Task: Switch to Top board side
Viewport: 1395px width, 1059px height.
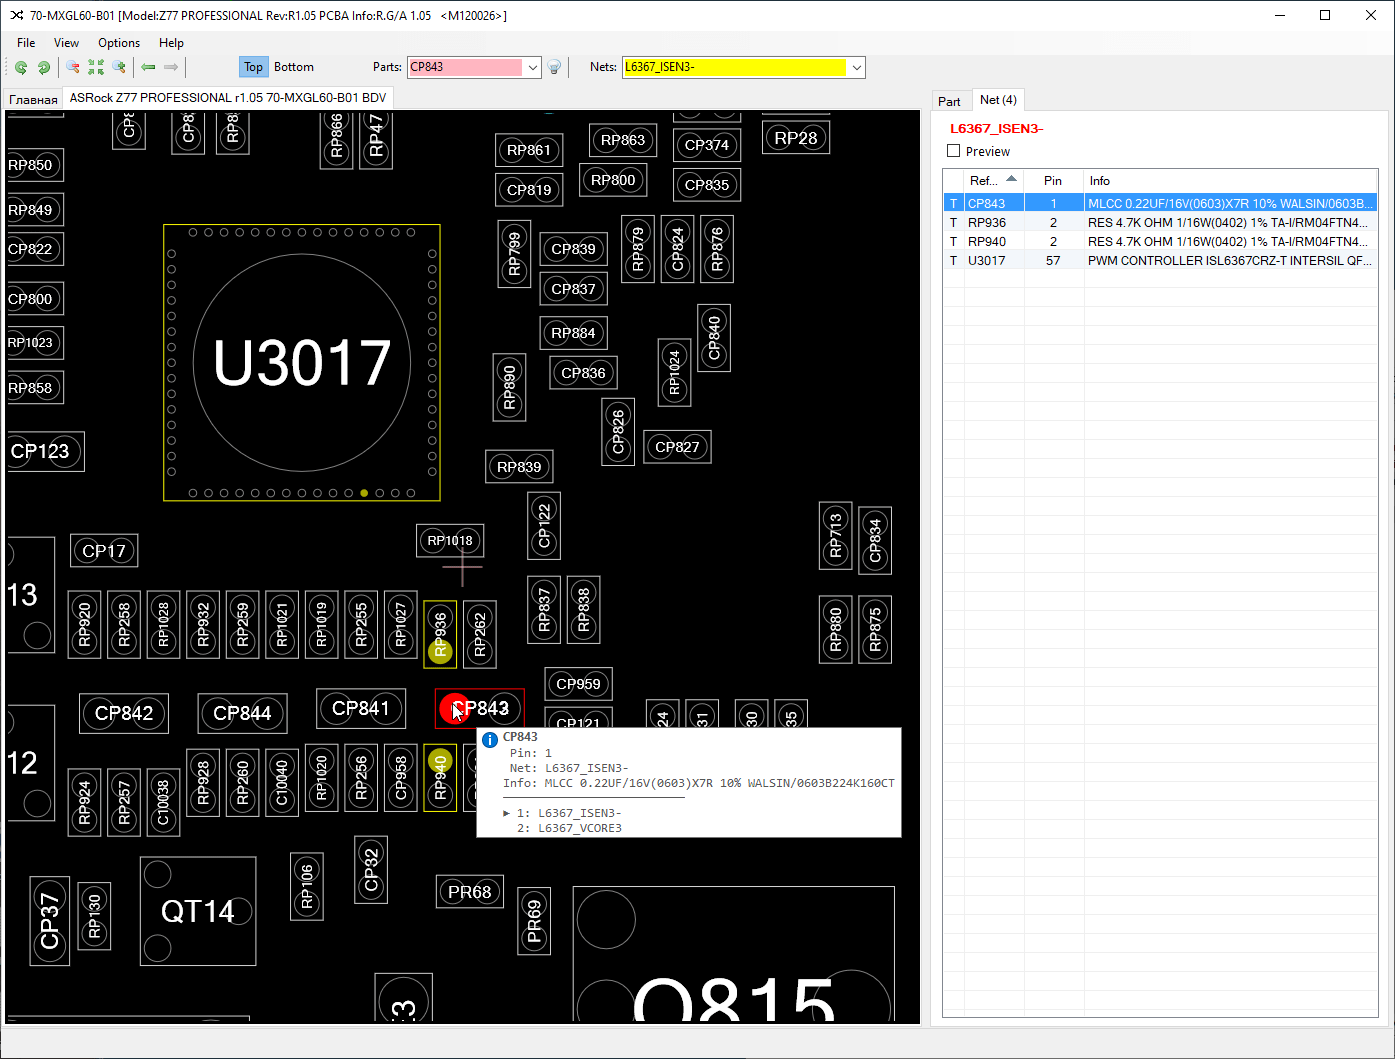Action: tap(253, 67)
